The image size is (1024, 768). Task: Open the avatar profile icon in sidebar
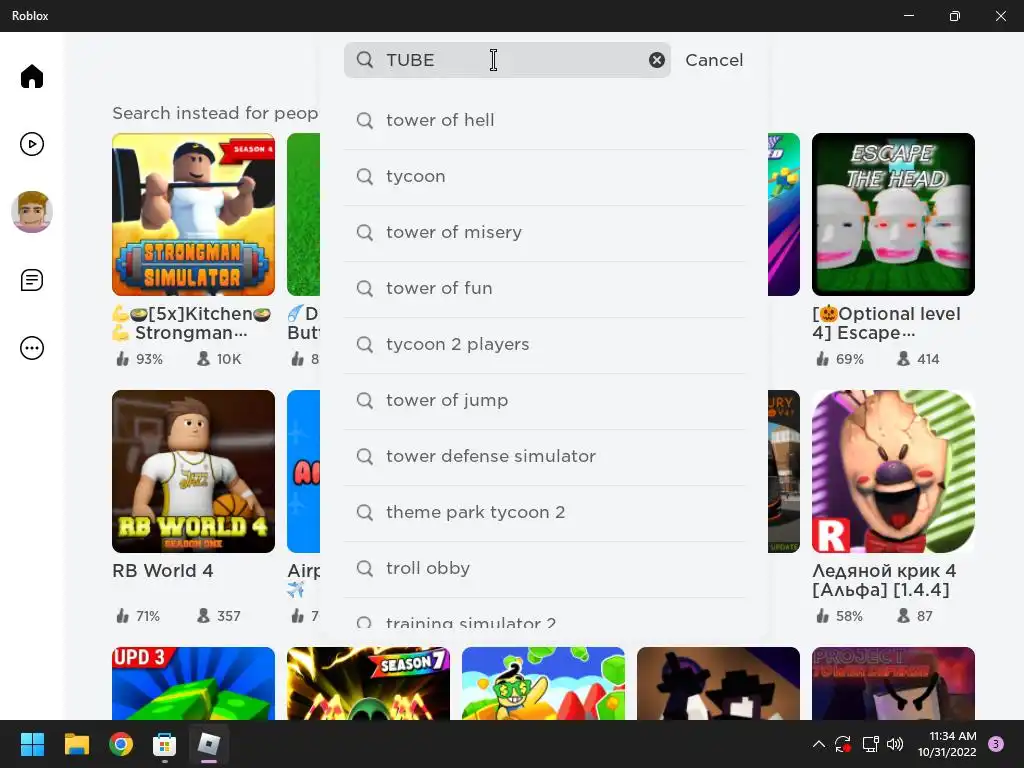31,212
